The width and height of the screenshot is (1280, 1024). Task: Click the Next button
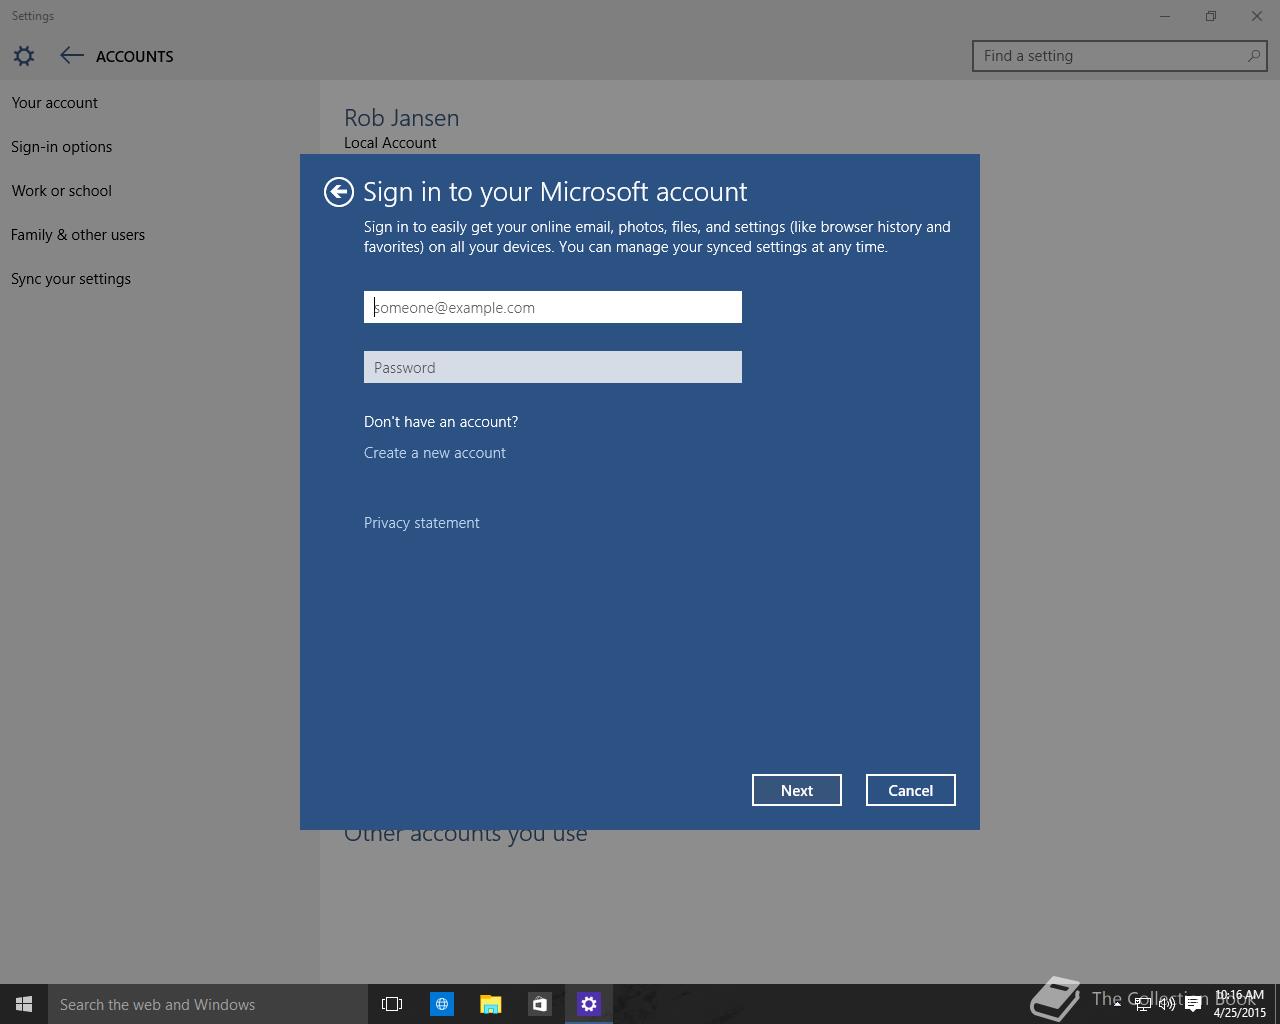click(x=797, y=790)
